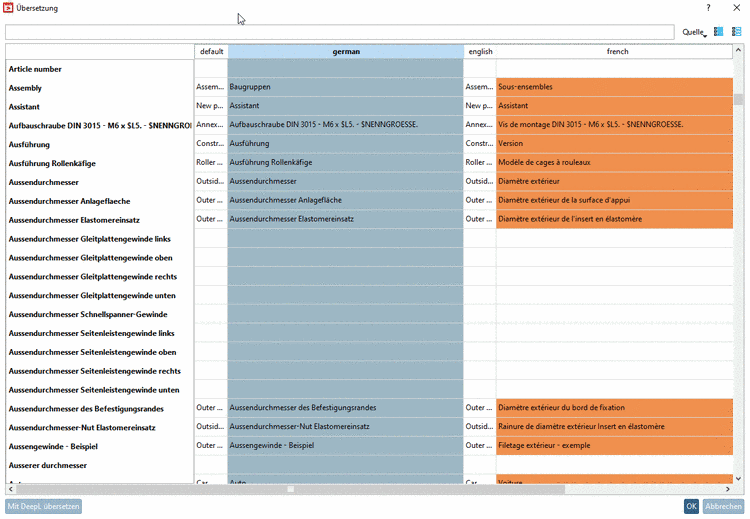The image size is (750, 519).
Task: Select Aussendurchmesser Gleitplattengewinde links row label
Action: click(x=89, y=239)
